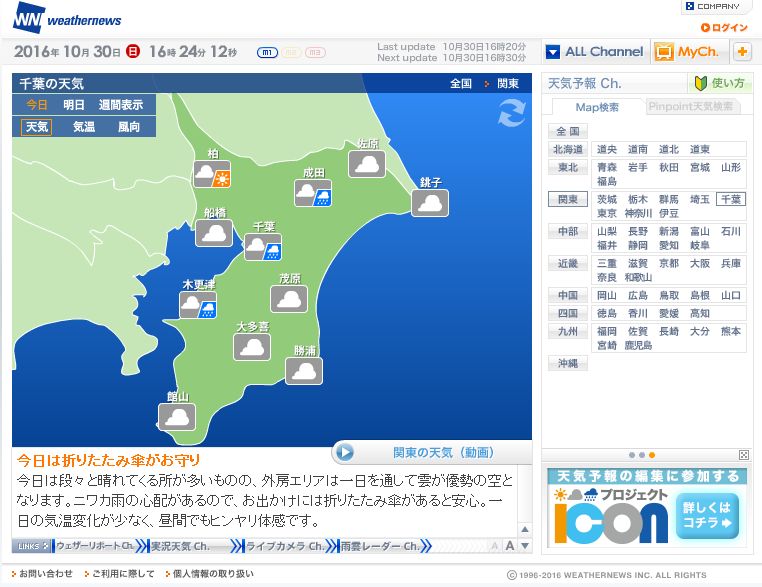Click the refresh arrows icon on map
762x587 pixels.
click(x=511, y=114)
